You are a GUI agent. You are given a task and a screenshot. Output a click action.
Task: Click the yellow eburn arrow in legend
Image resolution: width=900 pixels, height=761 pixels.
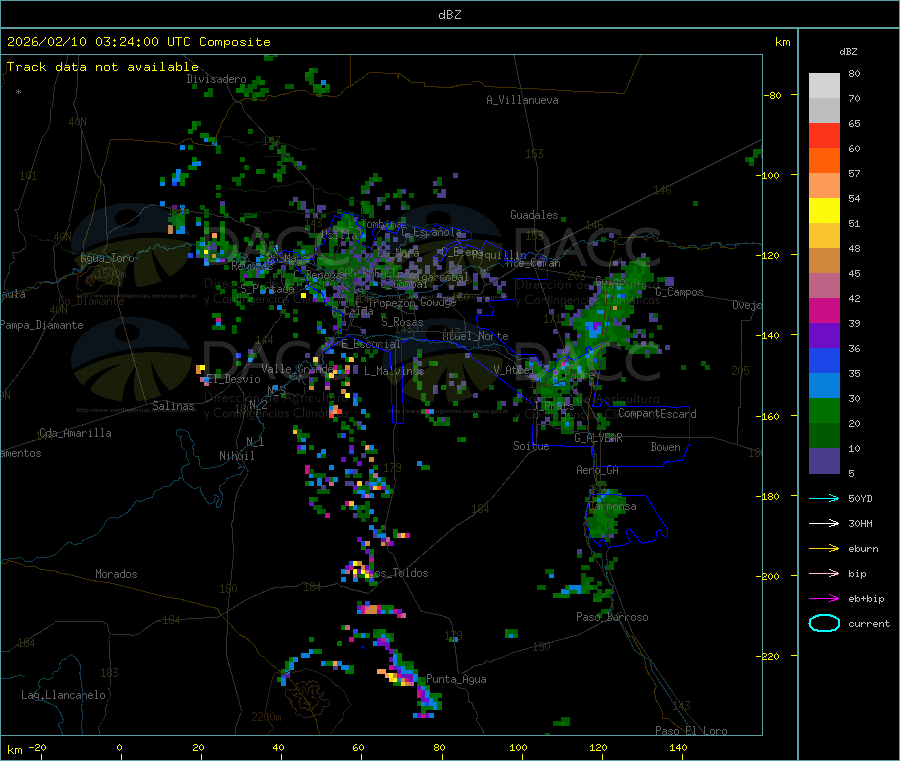point(824,549)
